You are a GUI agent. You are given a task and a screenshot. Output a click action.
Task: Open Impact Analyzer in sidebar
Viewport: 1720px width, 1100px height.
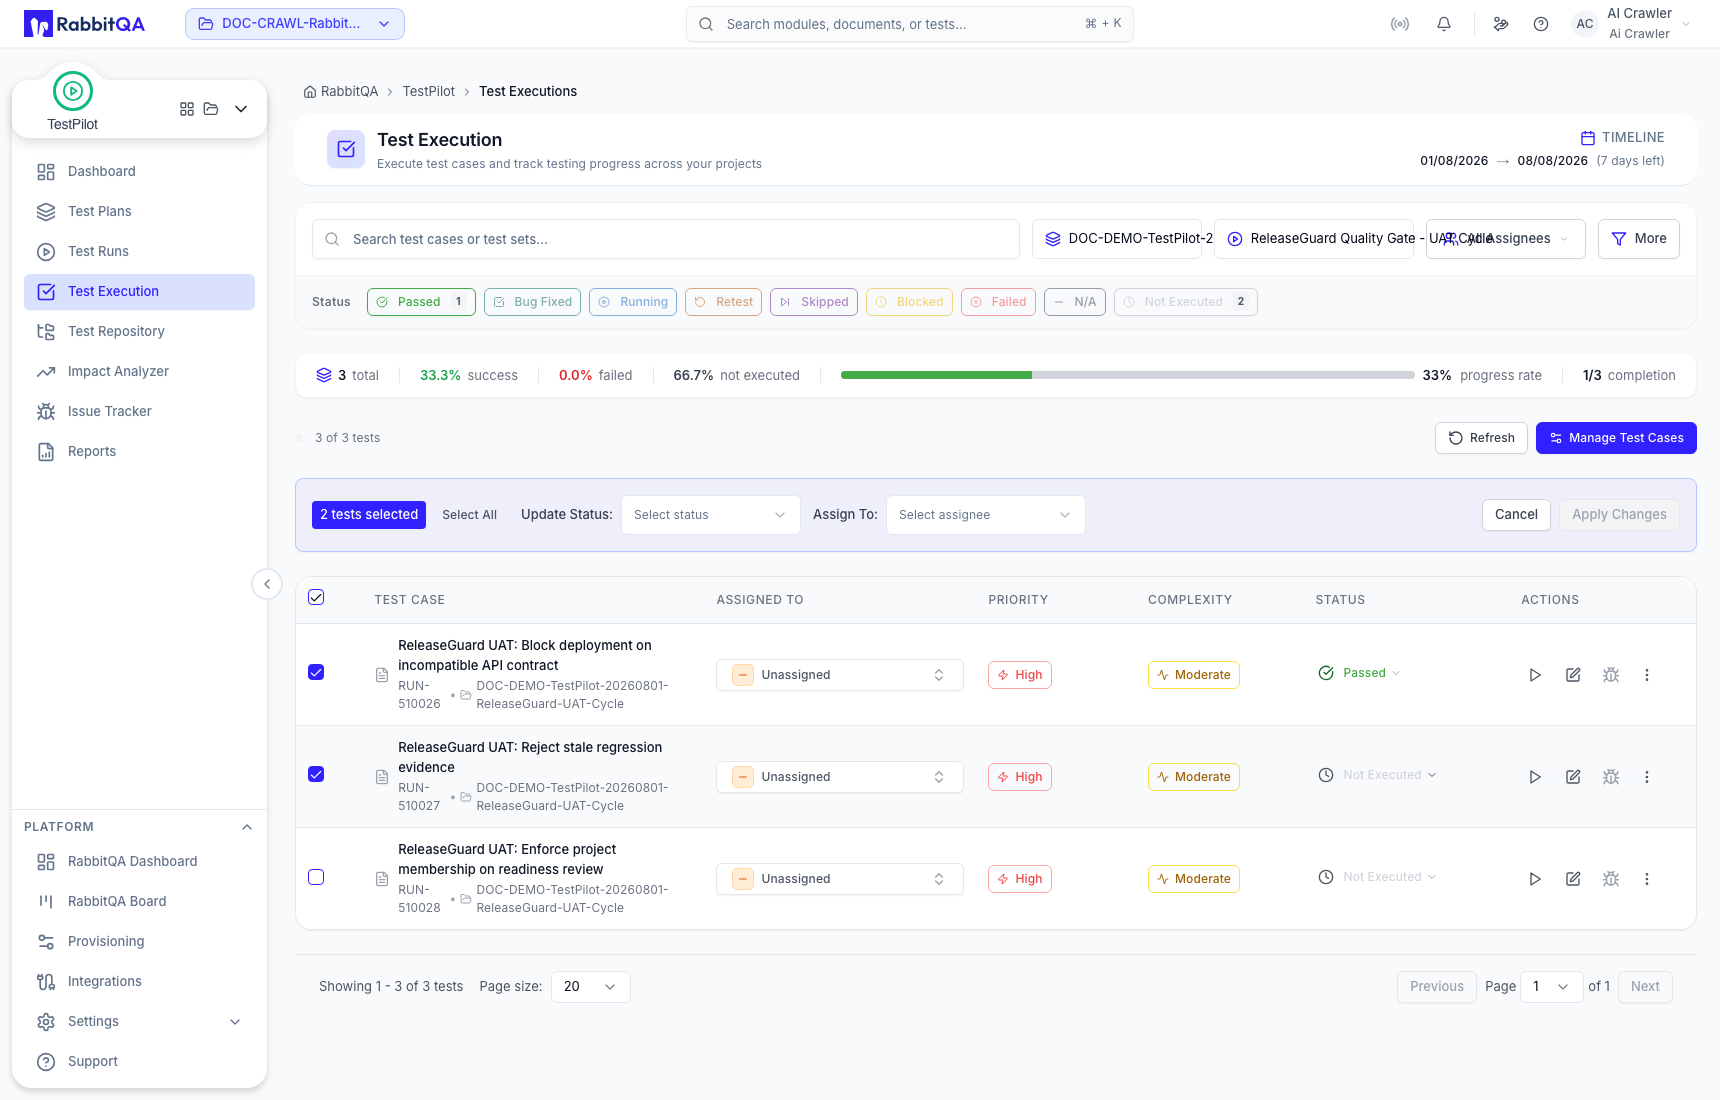point(140,372)
